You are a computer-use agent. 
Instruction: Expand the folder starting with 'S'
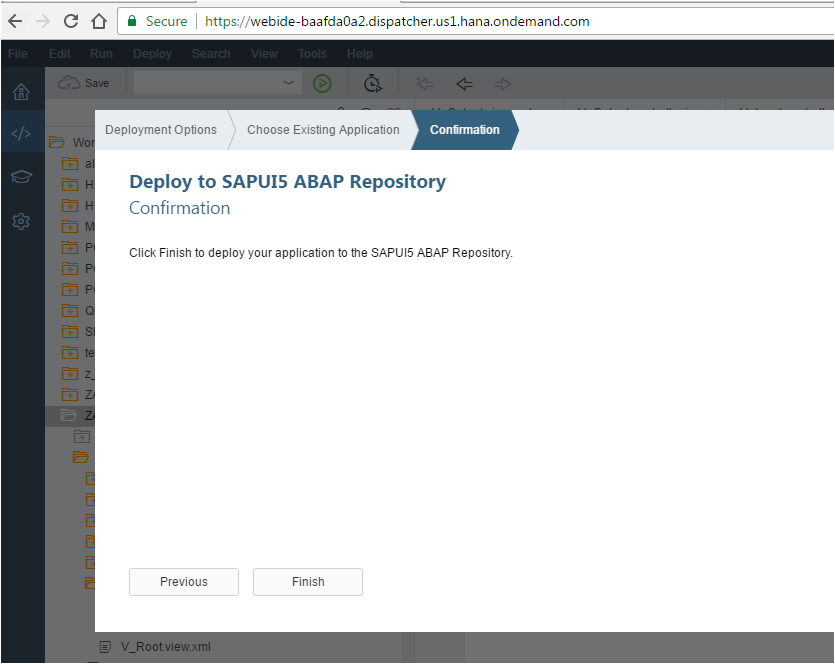[x=70, y=332]
